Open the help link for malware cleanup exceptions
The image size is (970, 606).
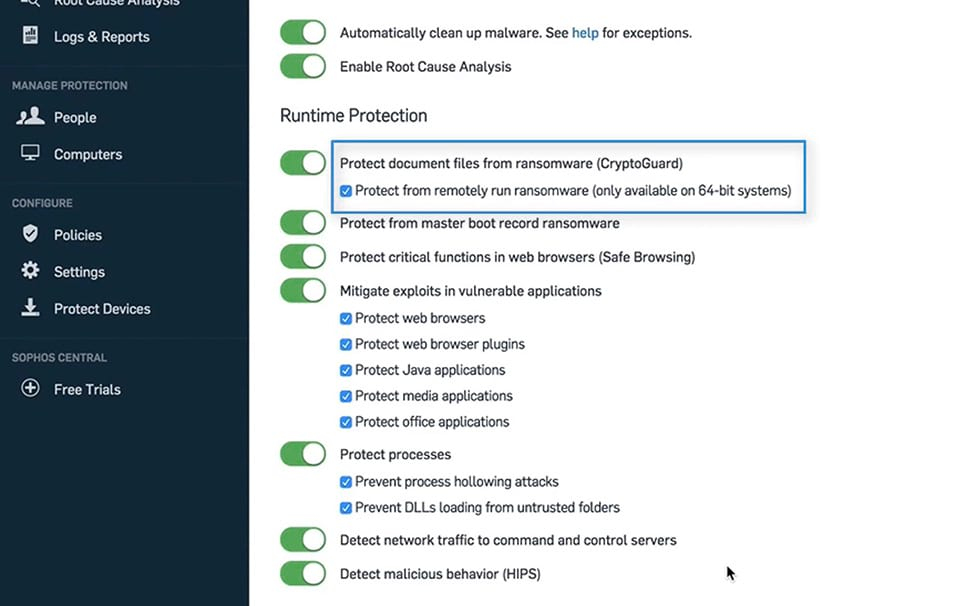point(585,31)
